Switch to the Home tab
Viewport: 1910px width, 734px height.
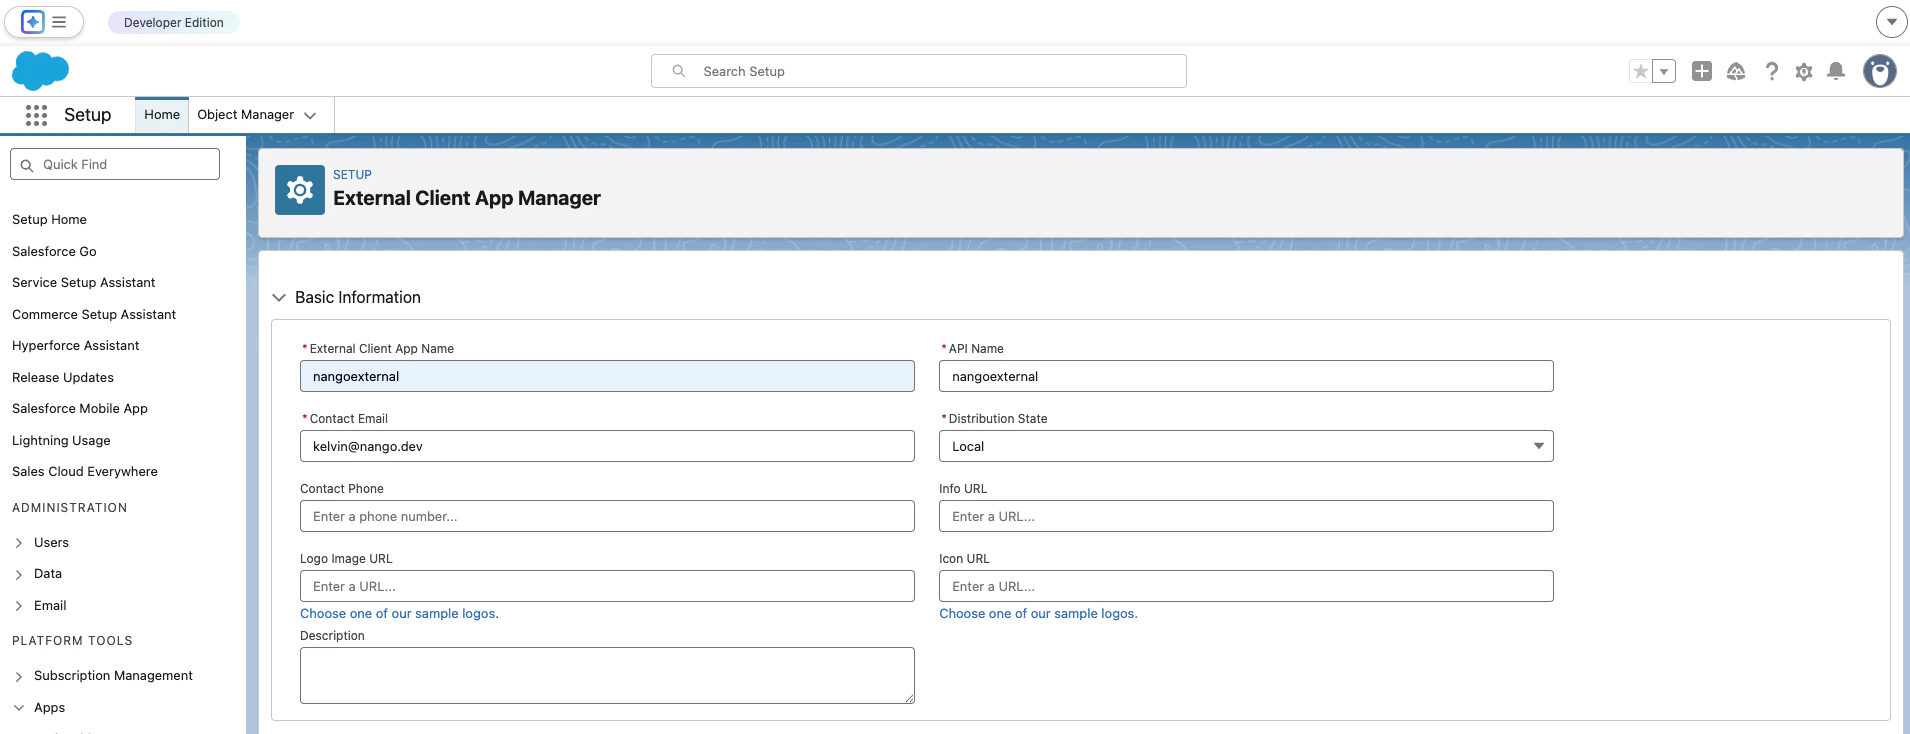[x=162, y=115]
